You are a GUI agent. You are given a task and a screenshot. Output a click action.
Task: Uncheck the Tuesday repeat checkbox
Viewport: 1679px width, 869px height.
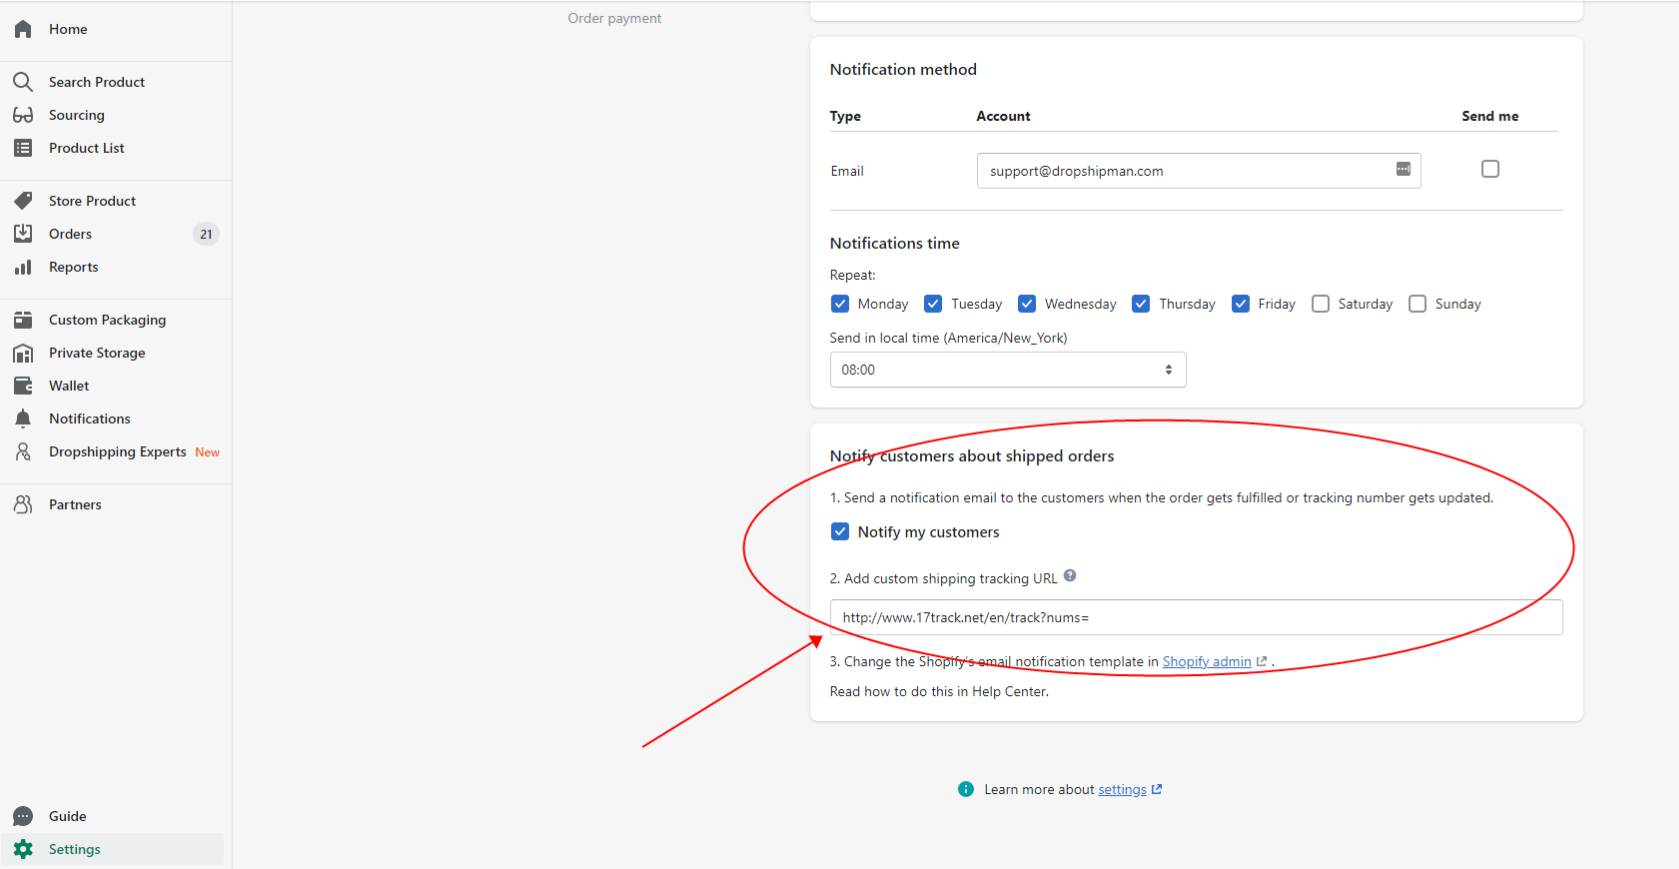(x=933, y=304)
